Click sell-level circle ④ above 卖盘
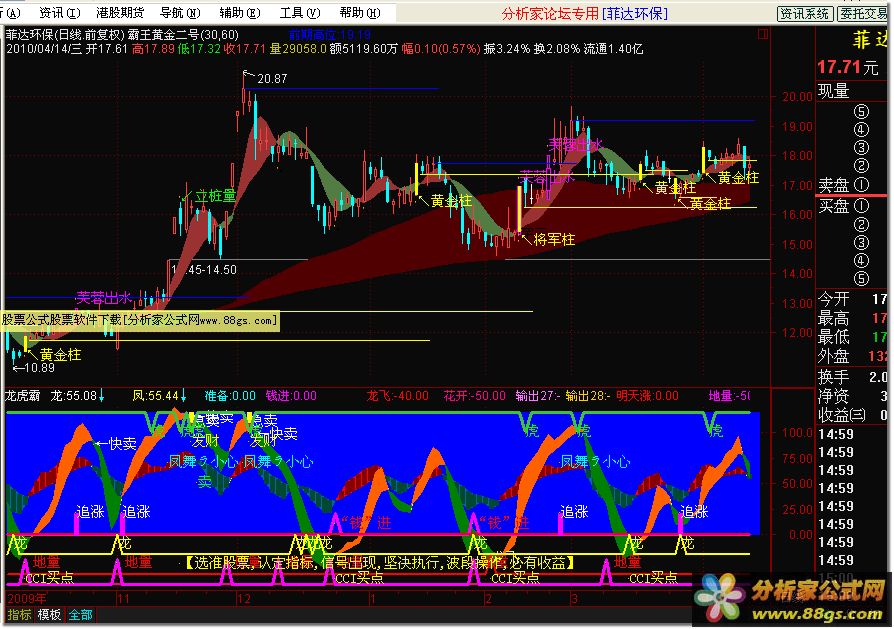 (x=861, y=130)
